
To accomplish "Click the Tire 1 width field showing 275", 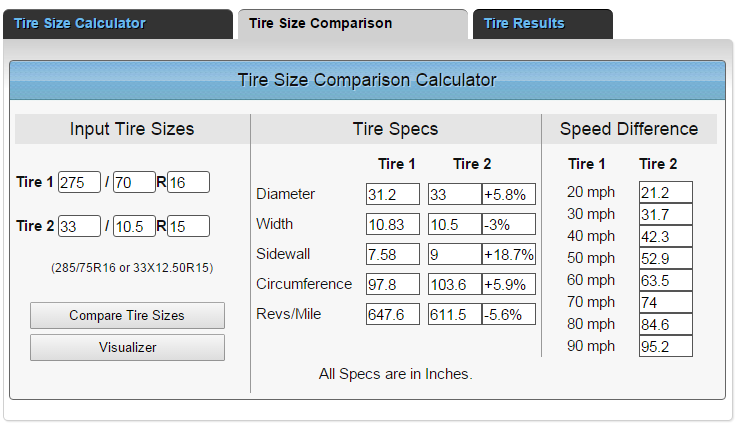I will tap(79, 182).
